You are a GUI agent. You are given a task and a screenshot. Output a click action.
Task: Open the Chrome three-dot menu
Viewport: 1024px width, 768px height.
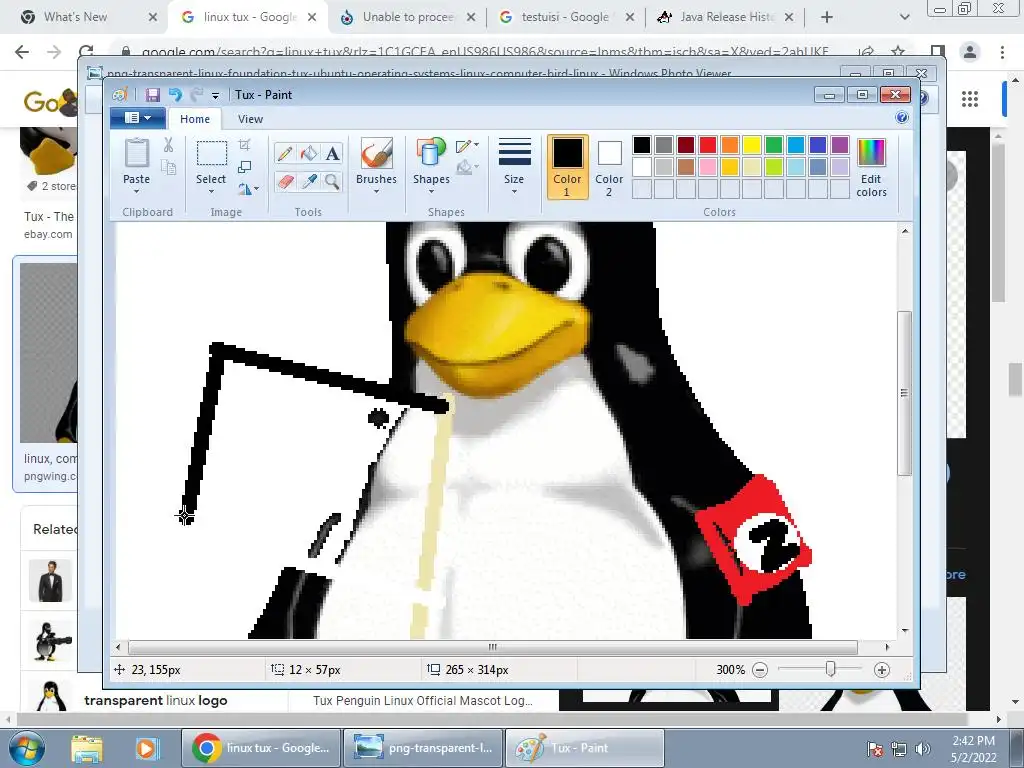(x=1002, y=52)
